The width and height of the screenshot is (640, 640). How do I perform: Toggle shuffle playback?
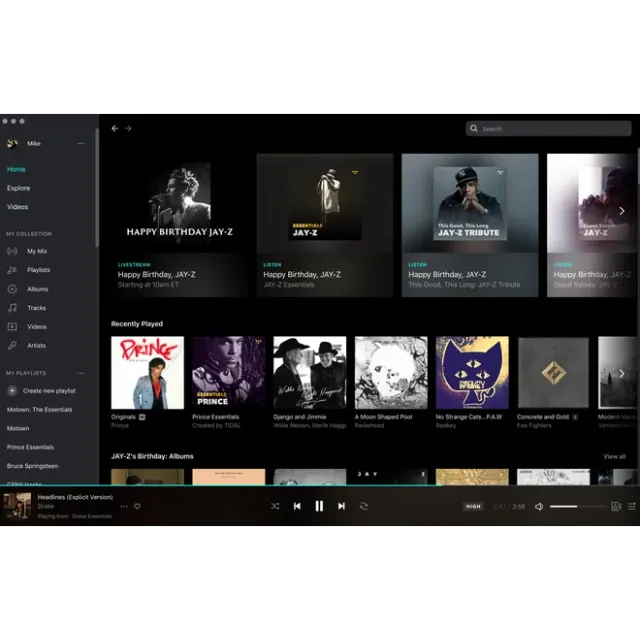(275, 506)
